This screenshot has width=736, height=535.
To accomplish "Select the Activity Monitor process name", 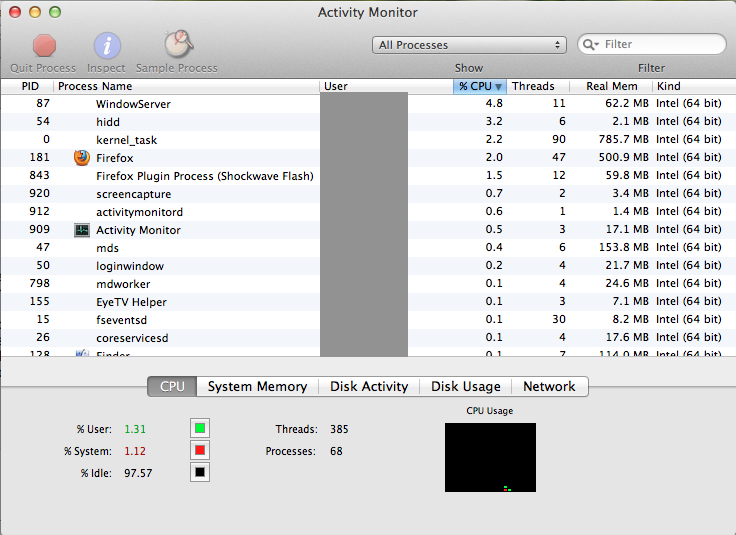I will [x=138, y=230].
